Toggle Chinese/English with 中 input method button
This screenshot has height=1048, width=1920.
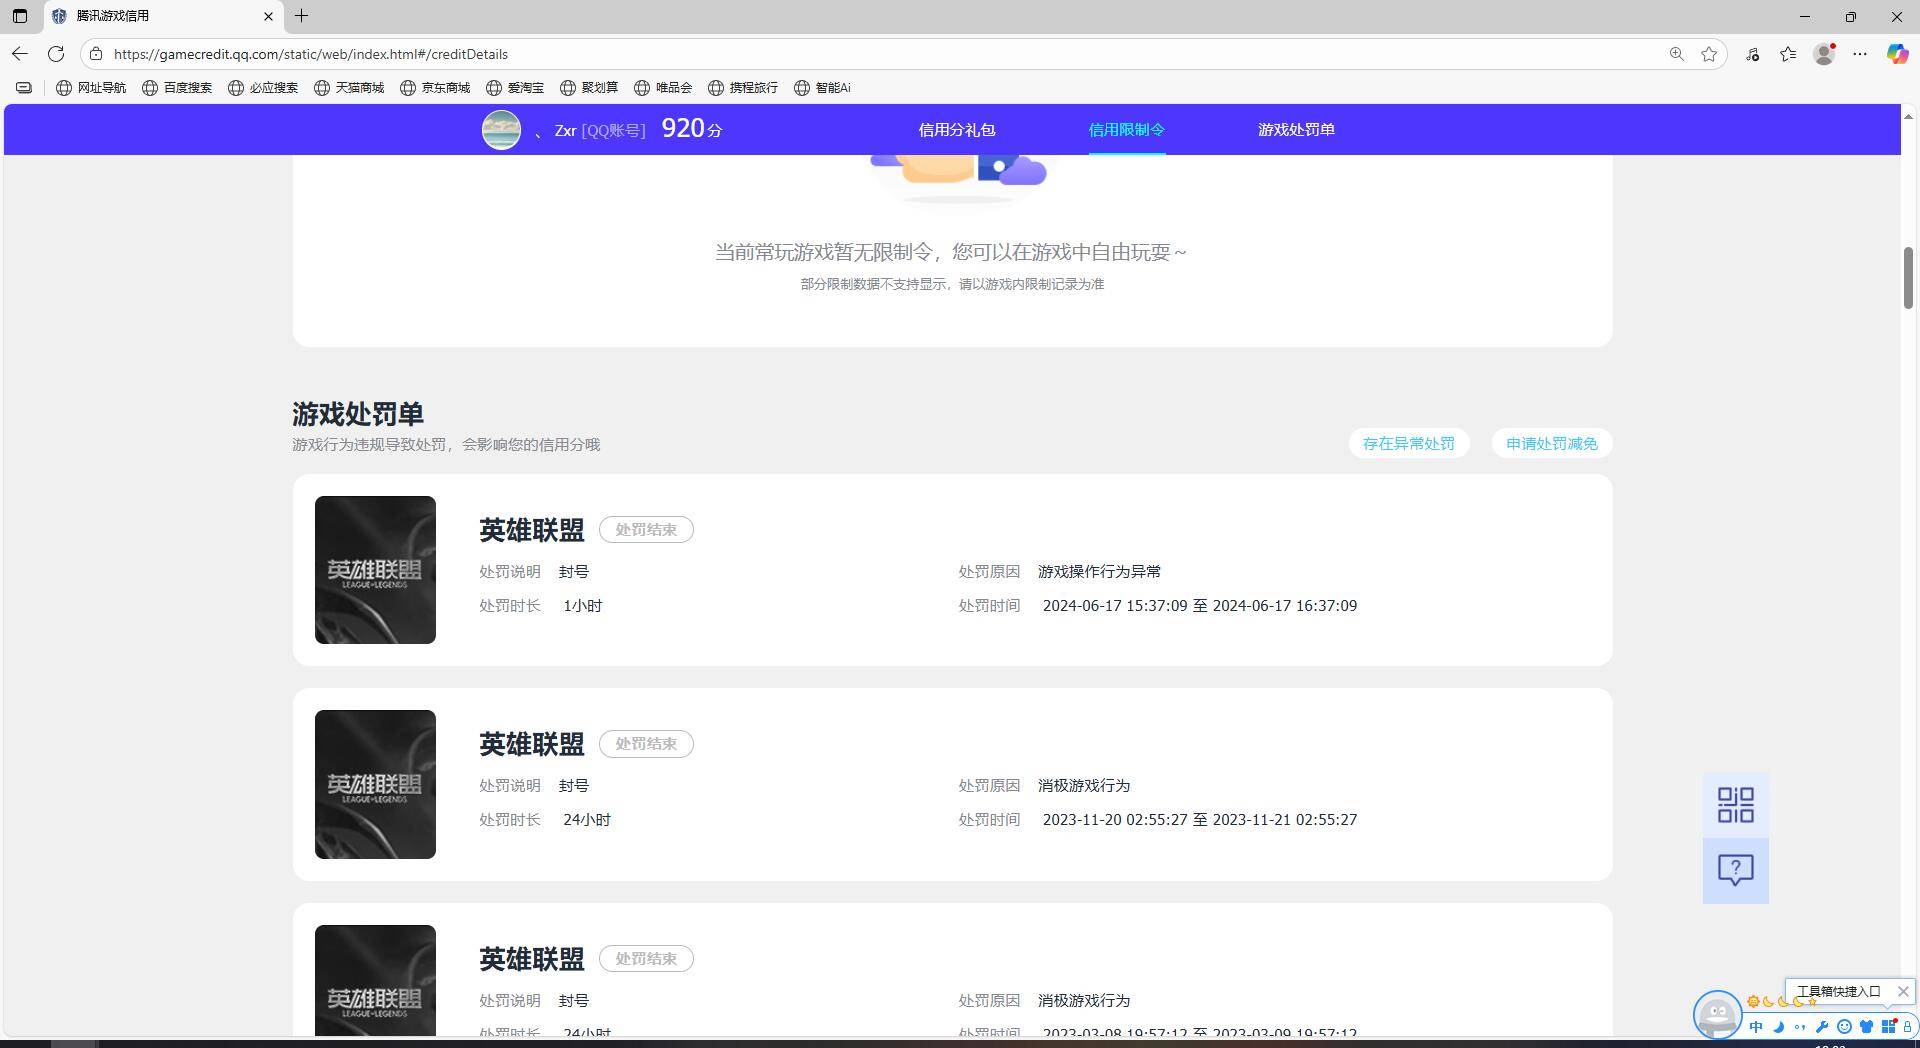coord(1756,1027)
